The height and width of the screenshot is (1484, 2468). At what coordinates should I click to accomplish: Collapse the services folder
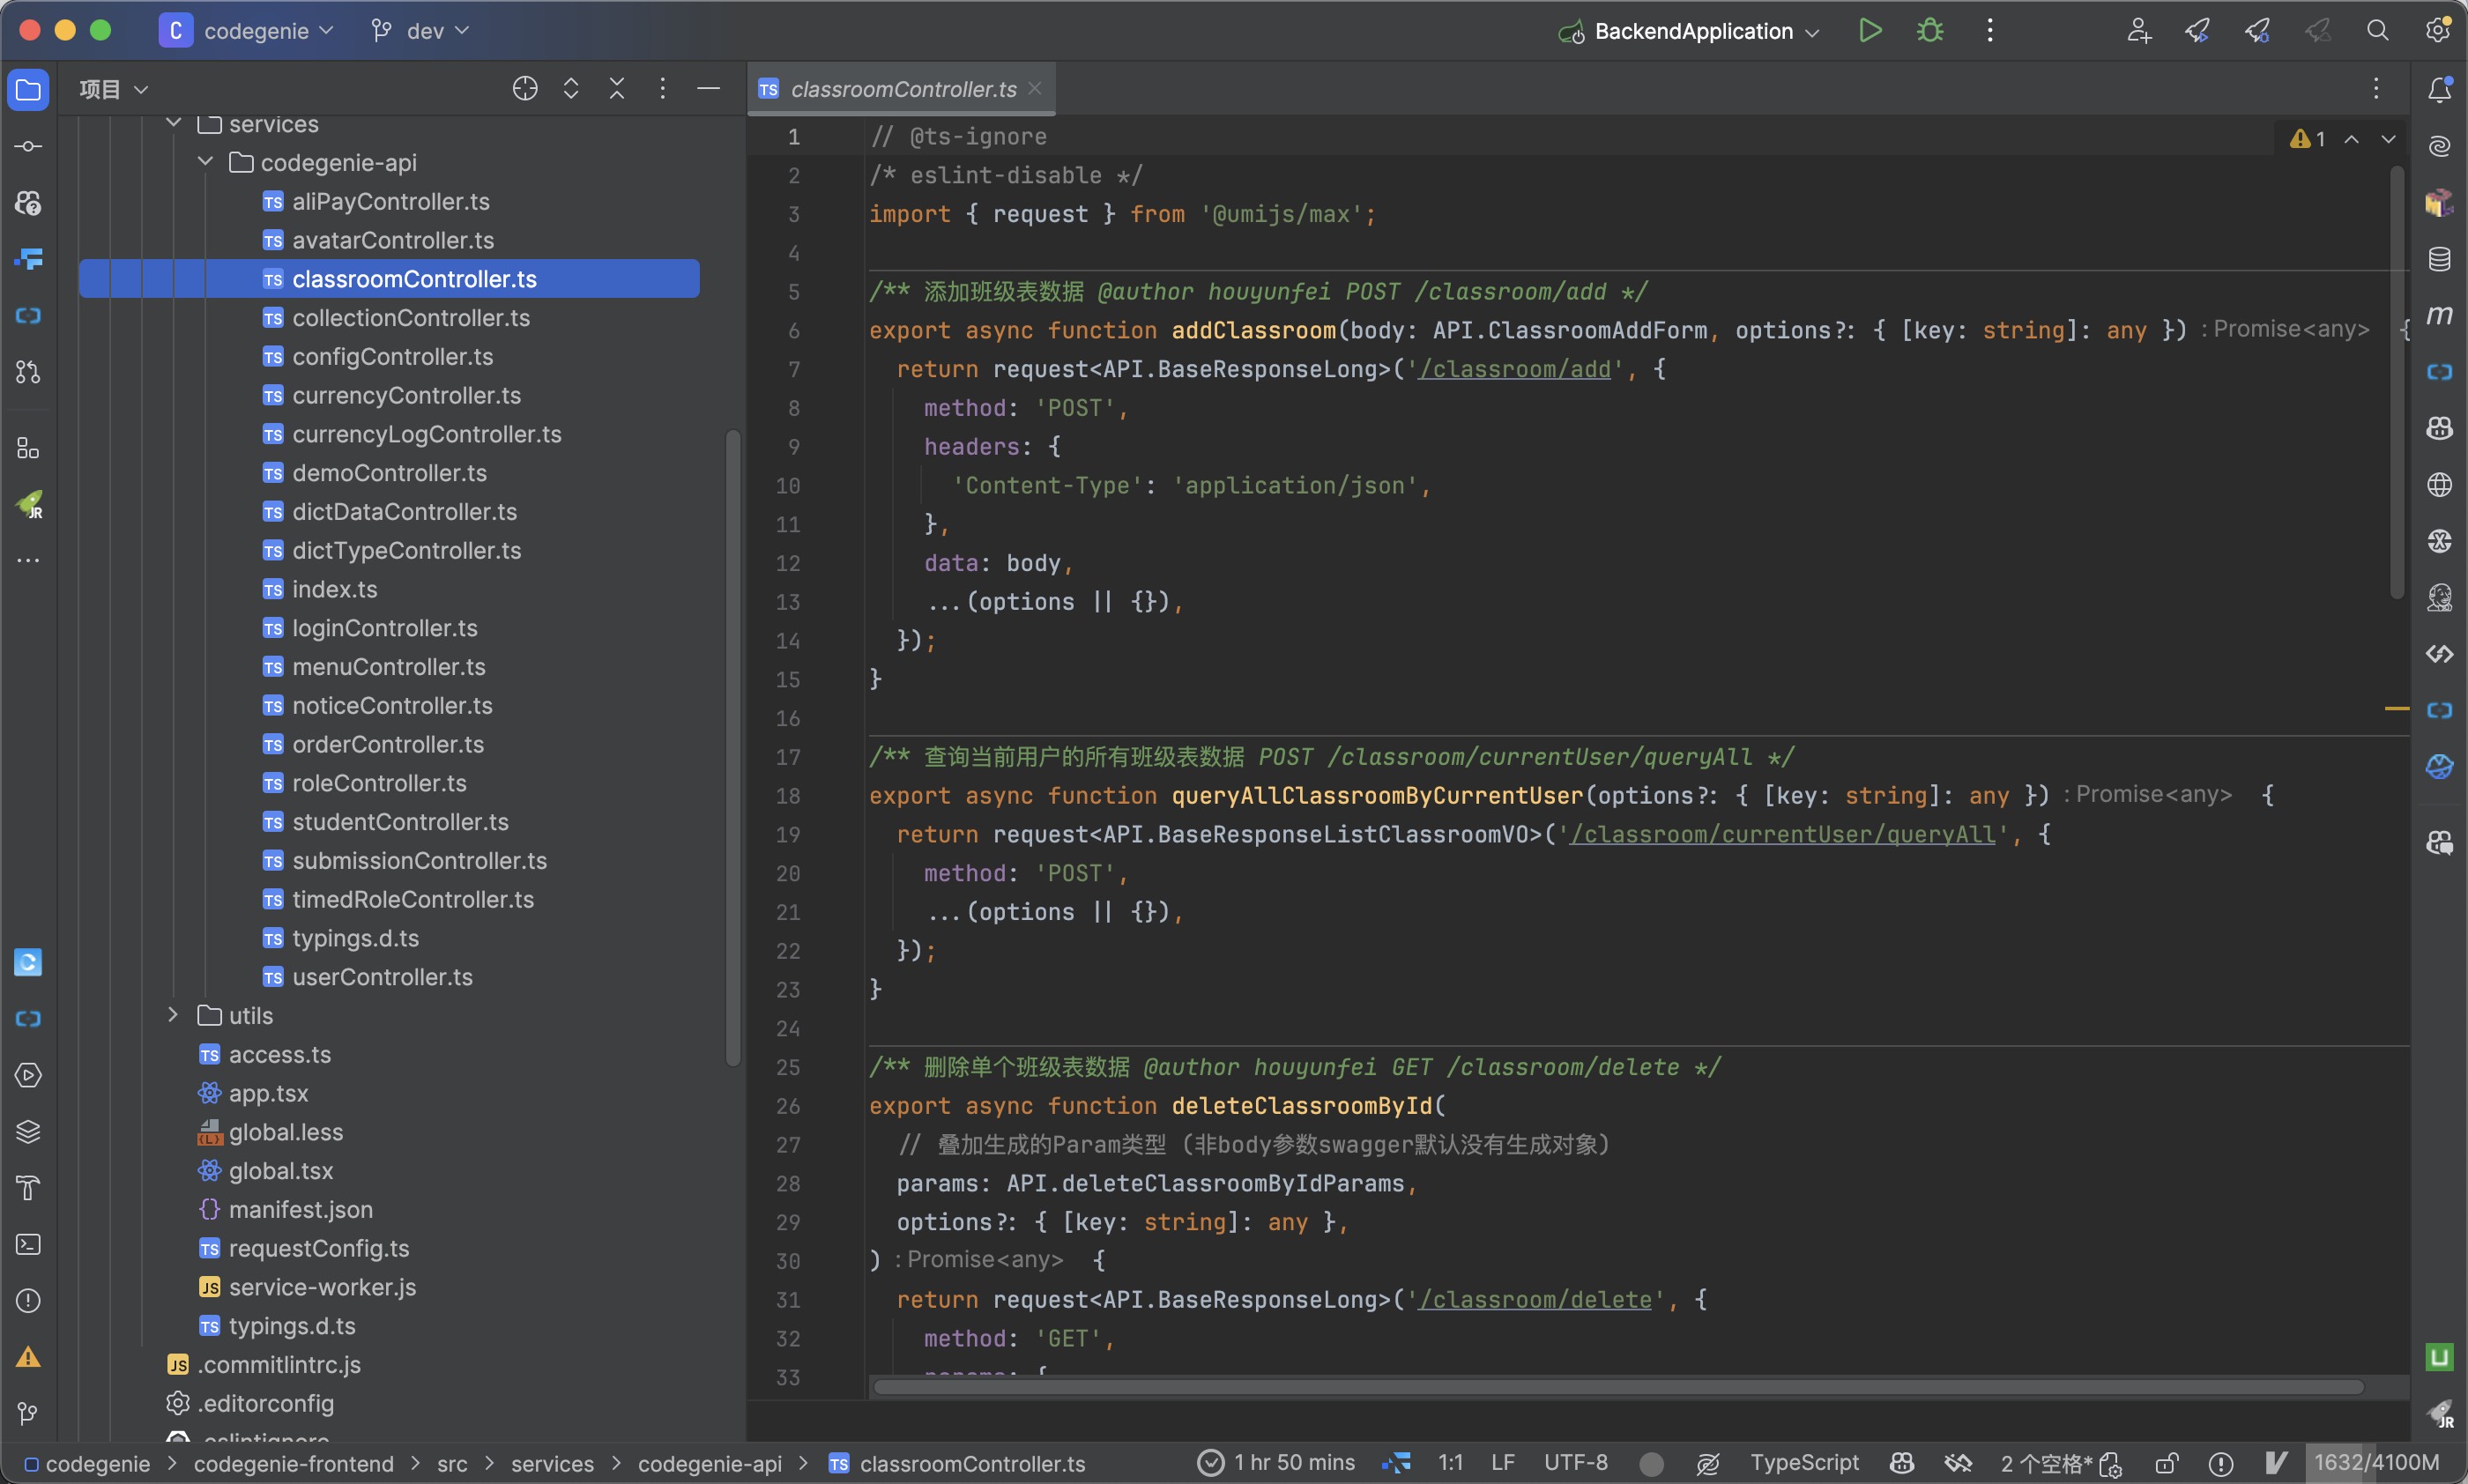point(174,123)
